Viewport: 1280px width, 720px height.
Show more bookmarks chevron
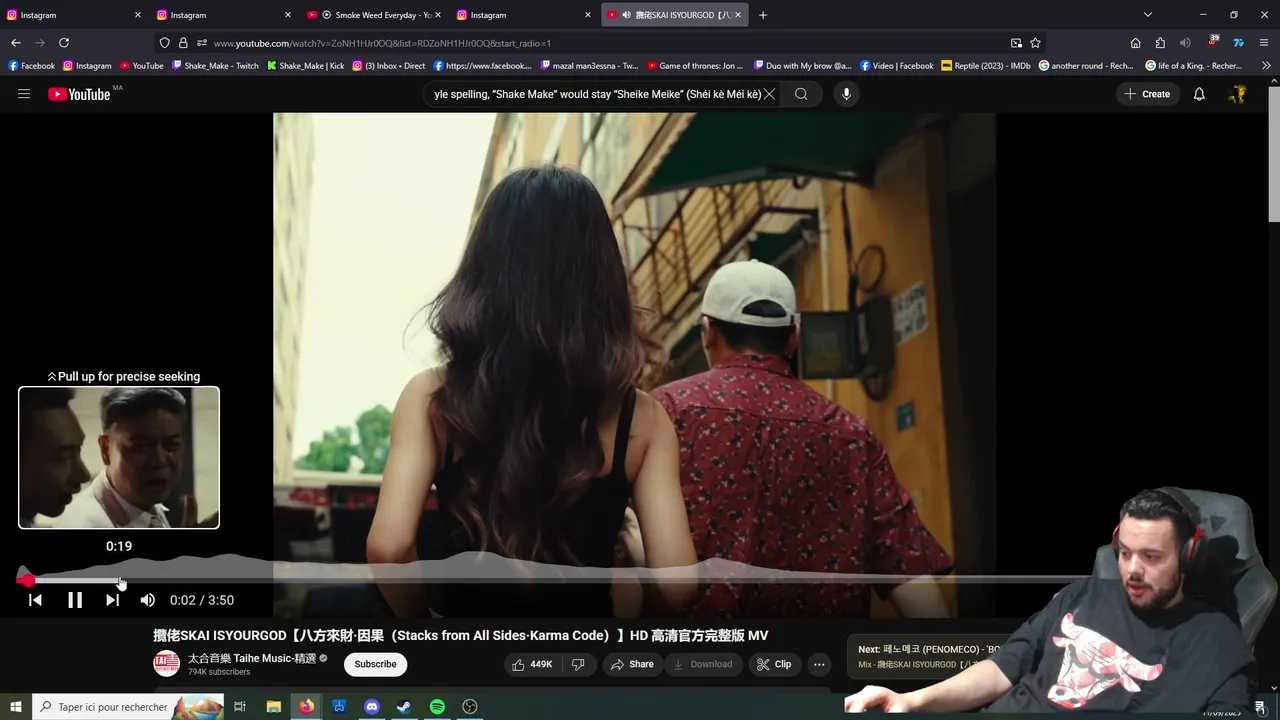tap(1266, 66)
